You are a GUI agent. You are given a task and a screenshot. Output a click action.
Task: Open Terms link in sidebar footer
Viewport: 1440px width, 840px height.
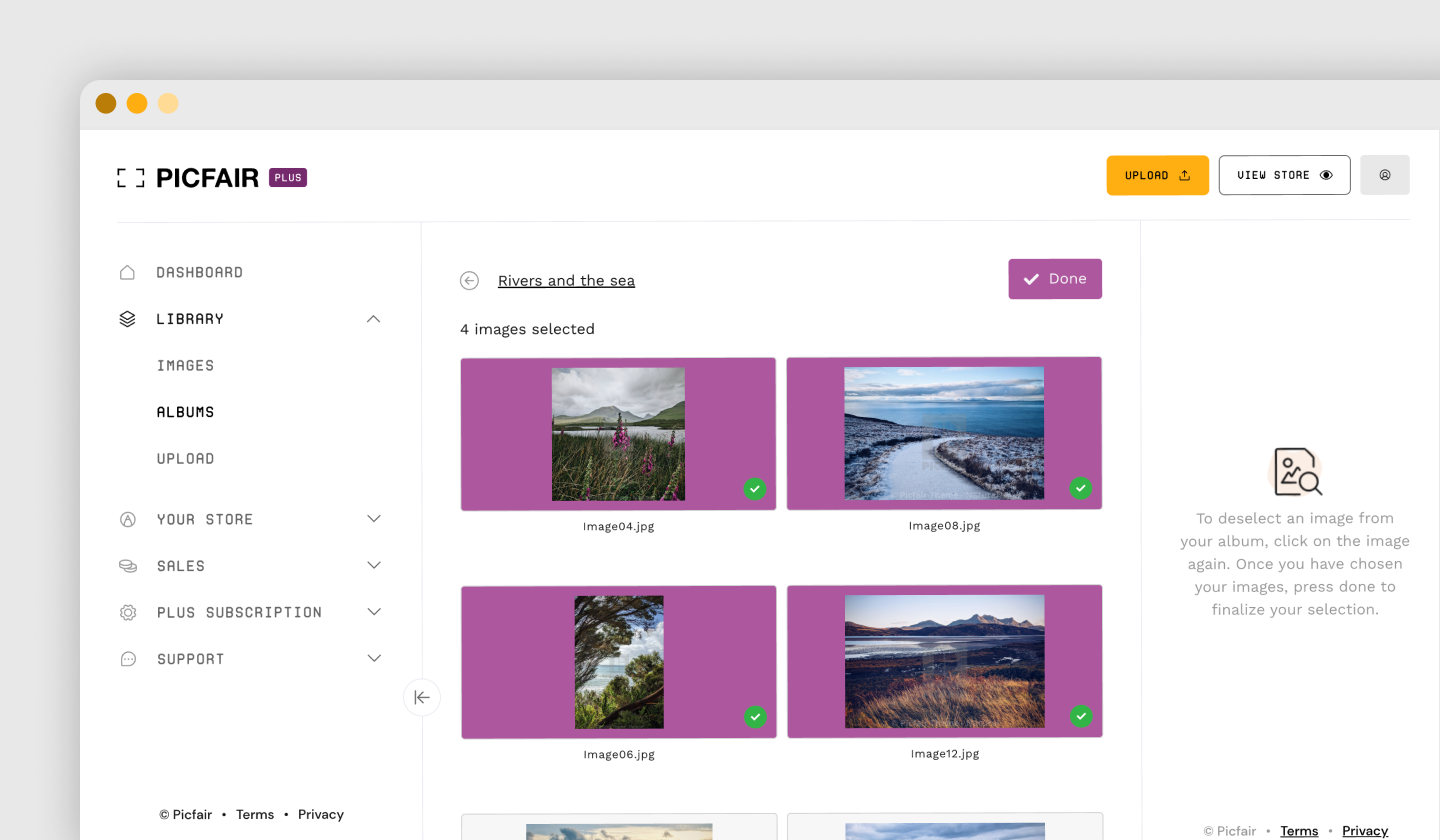point(255,815)
